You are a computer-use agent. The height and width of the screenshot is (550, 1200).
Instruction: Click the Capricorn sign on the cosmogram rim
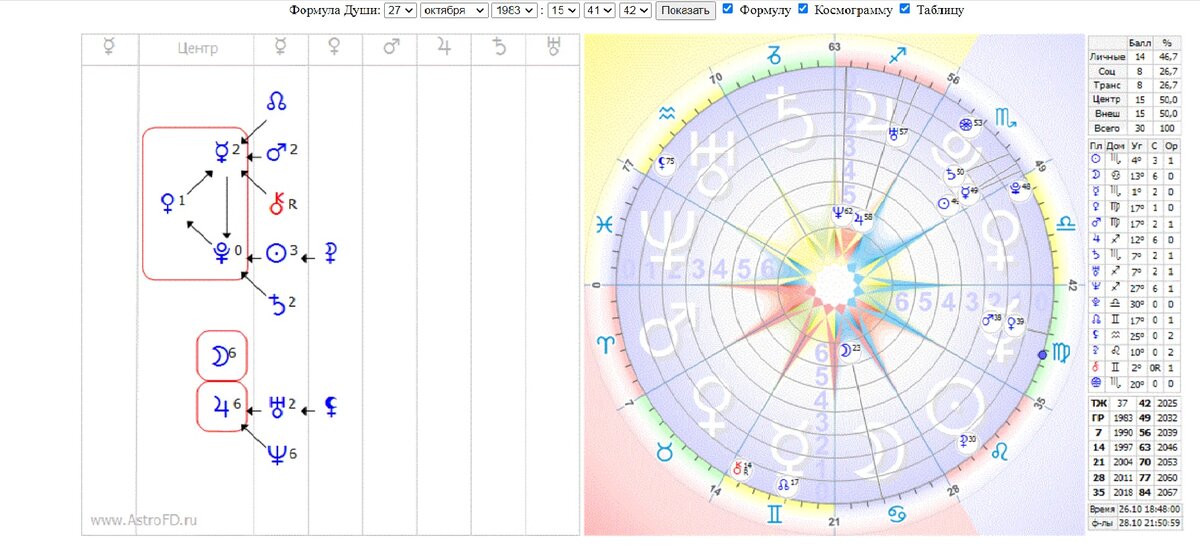tap(774, 58)
